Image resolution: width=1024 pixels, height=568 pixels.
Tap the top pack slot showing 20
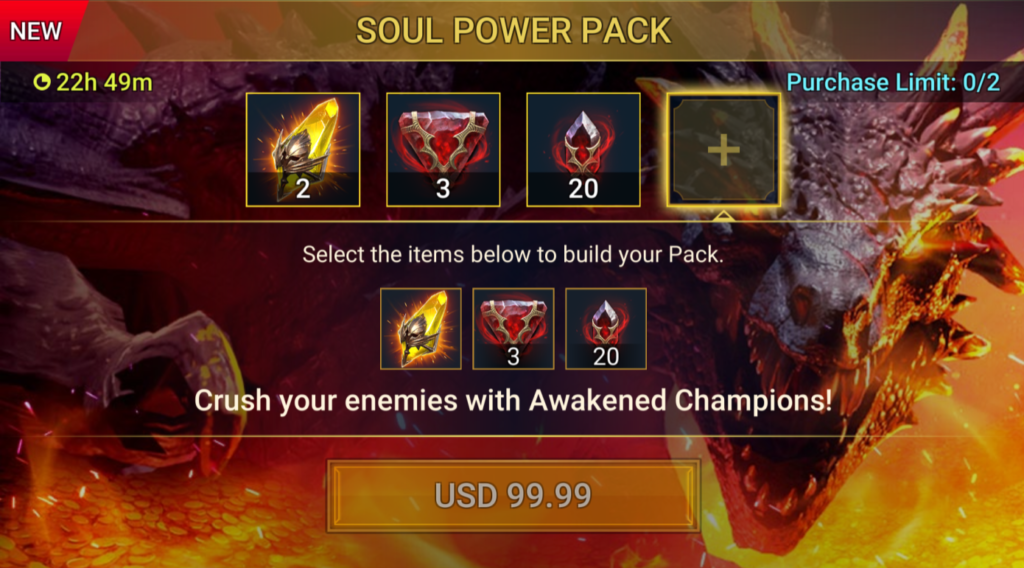click(583, 150)
